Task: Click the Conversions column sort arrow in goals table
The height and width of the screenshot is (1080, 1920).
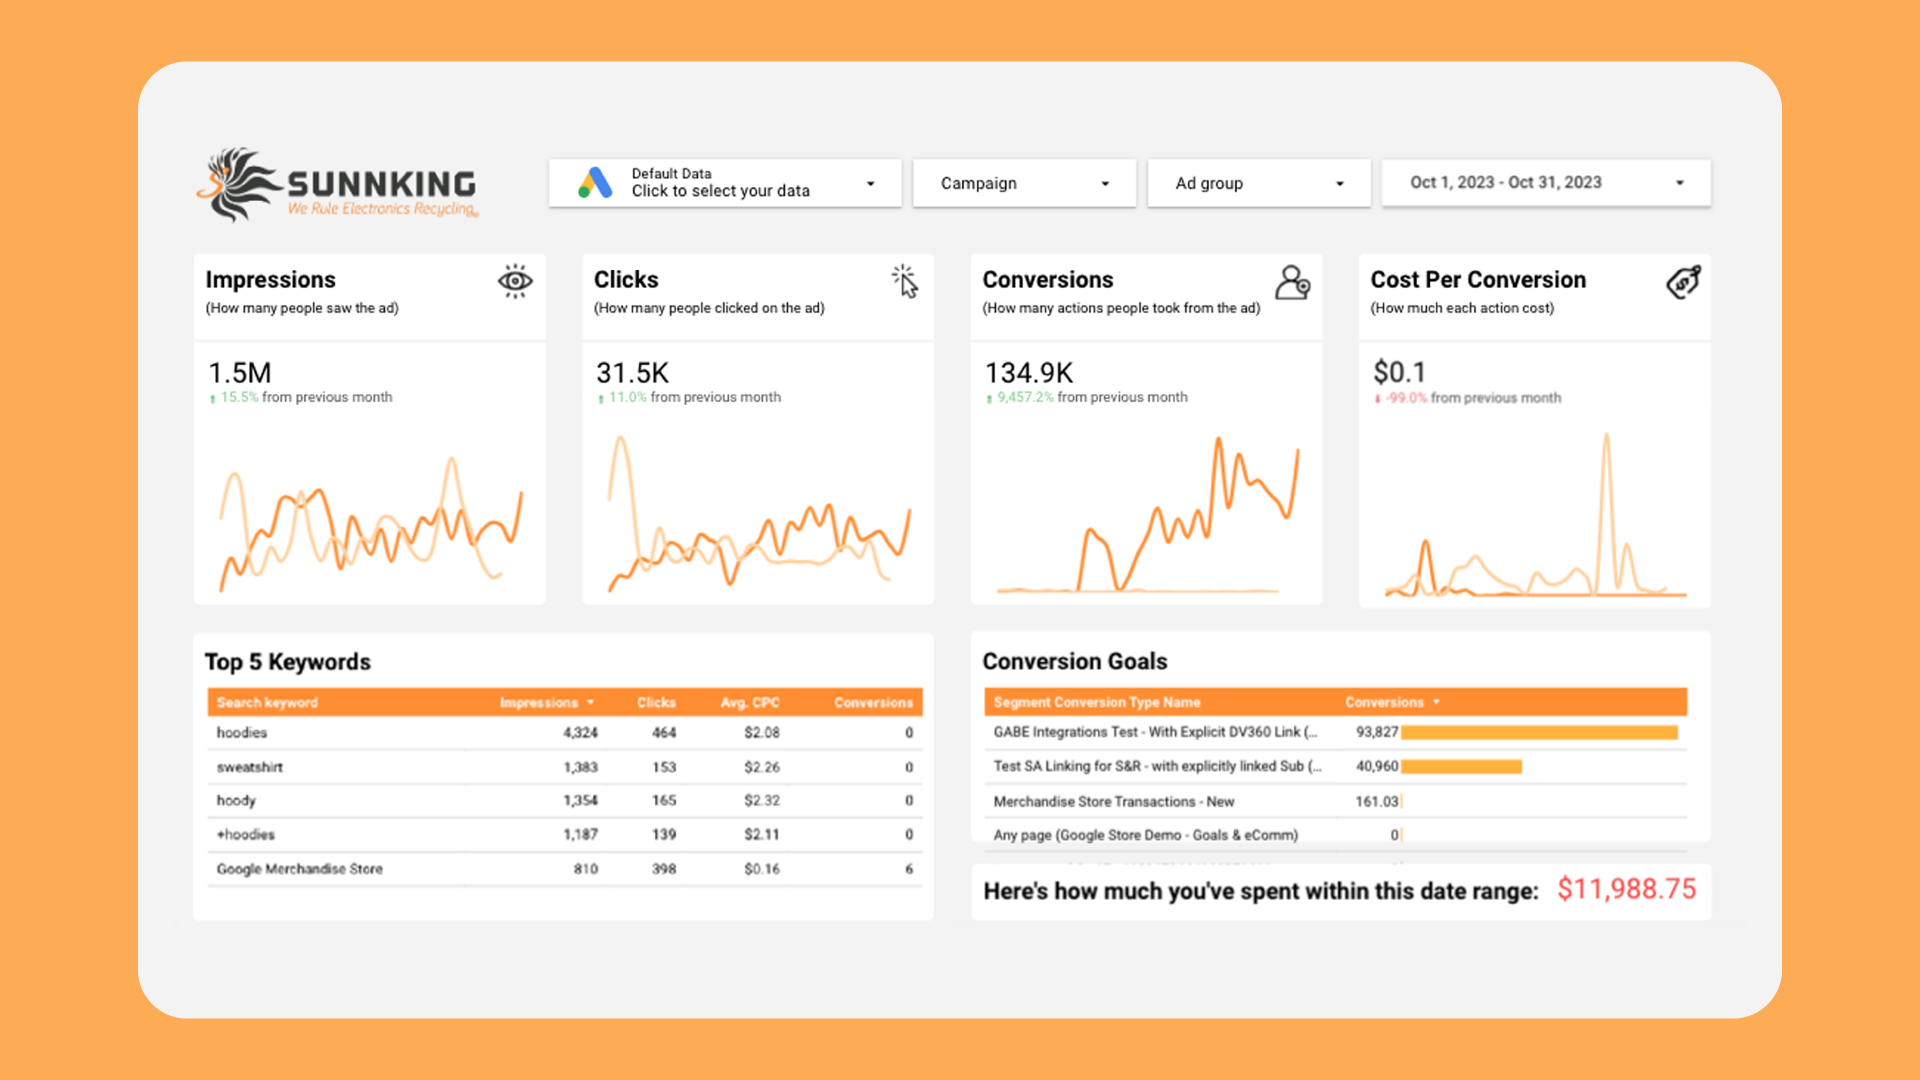Action: point(1437,702)
